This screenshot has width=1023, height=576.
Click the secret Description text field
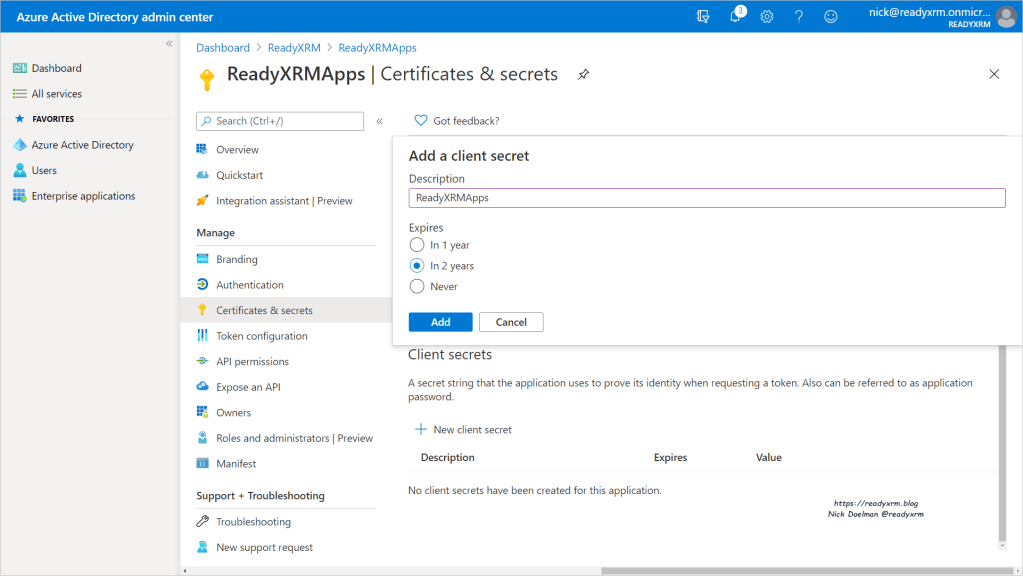(x=706, y=198)
